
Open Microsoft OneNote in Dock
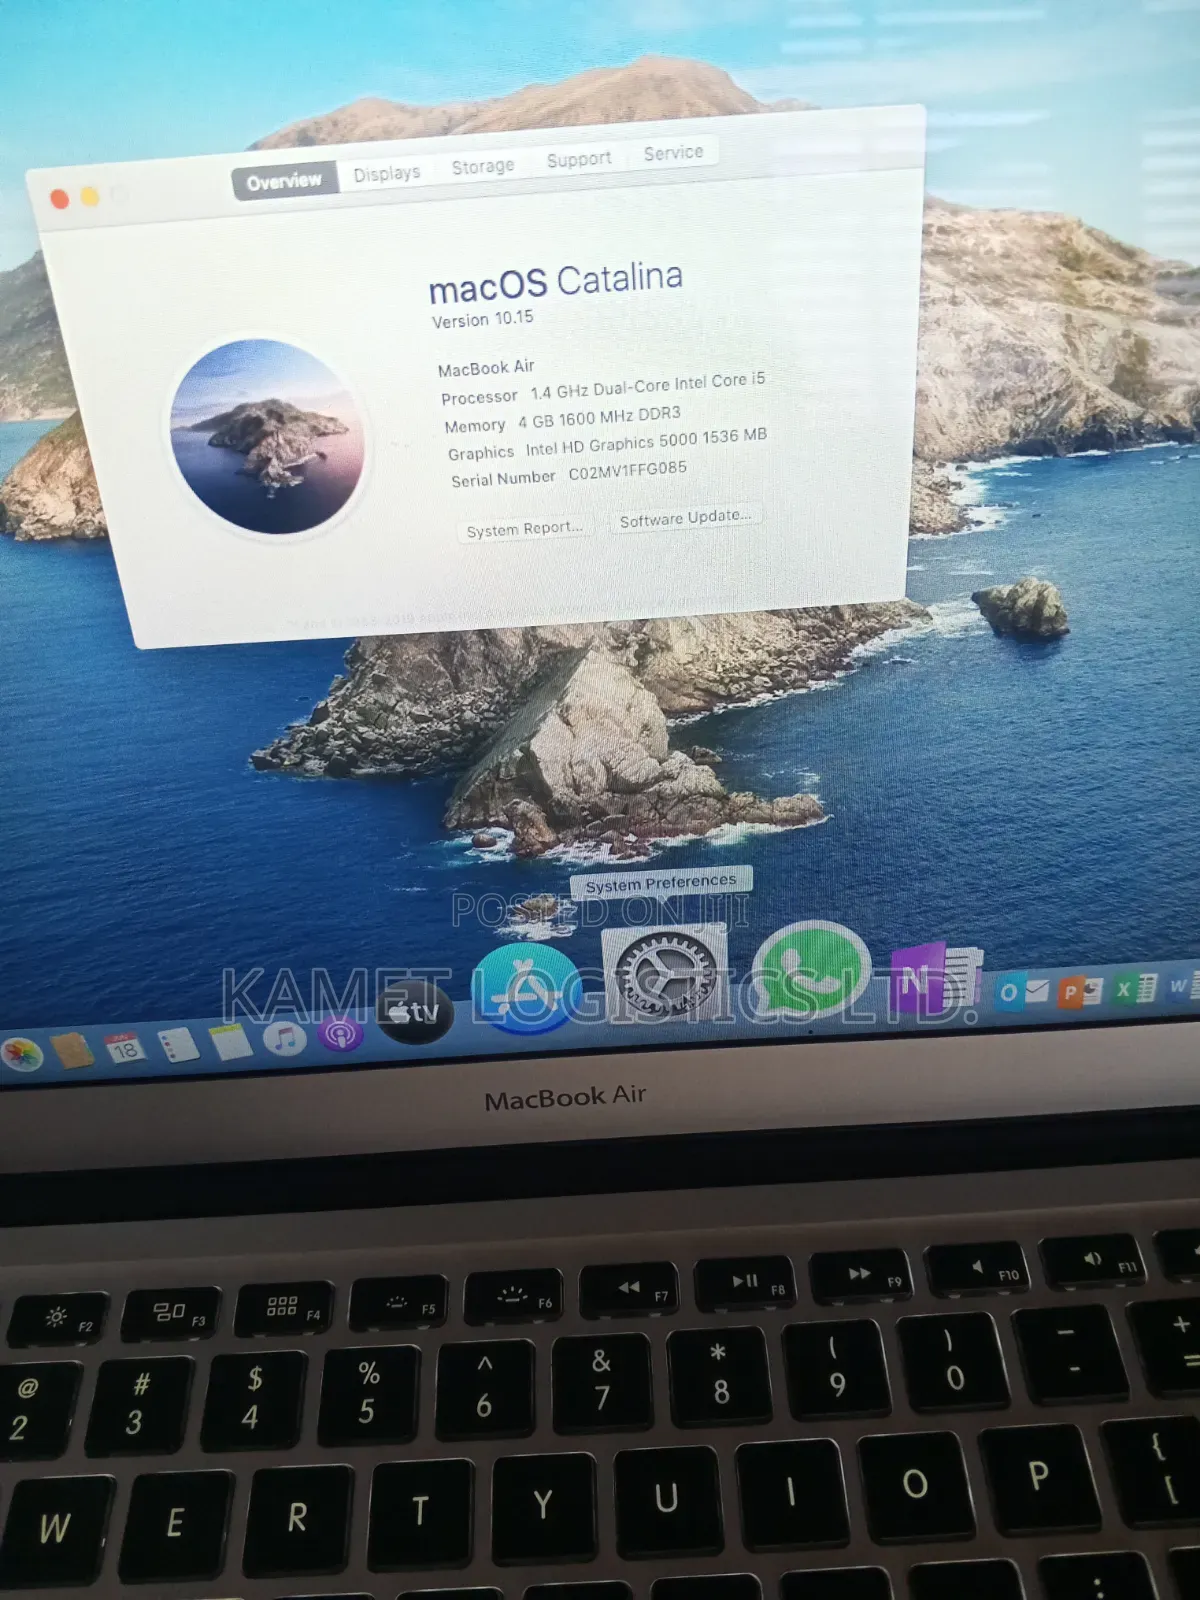pos(935,978)
